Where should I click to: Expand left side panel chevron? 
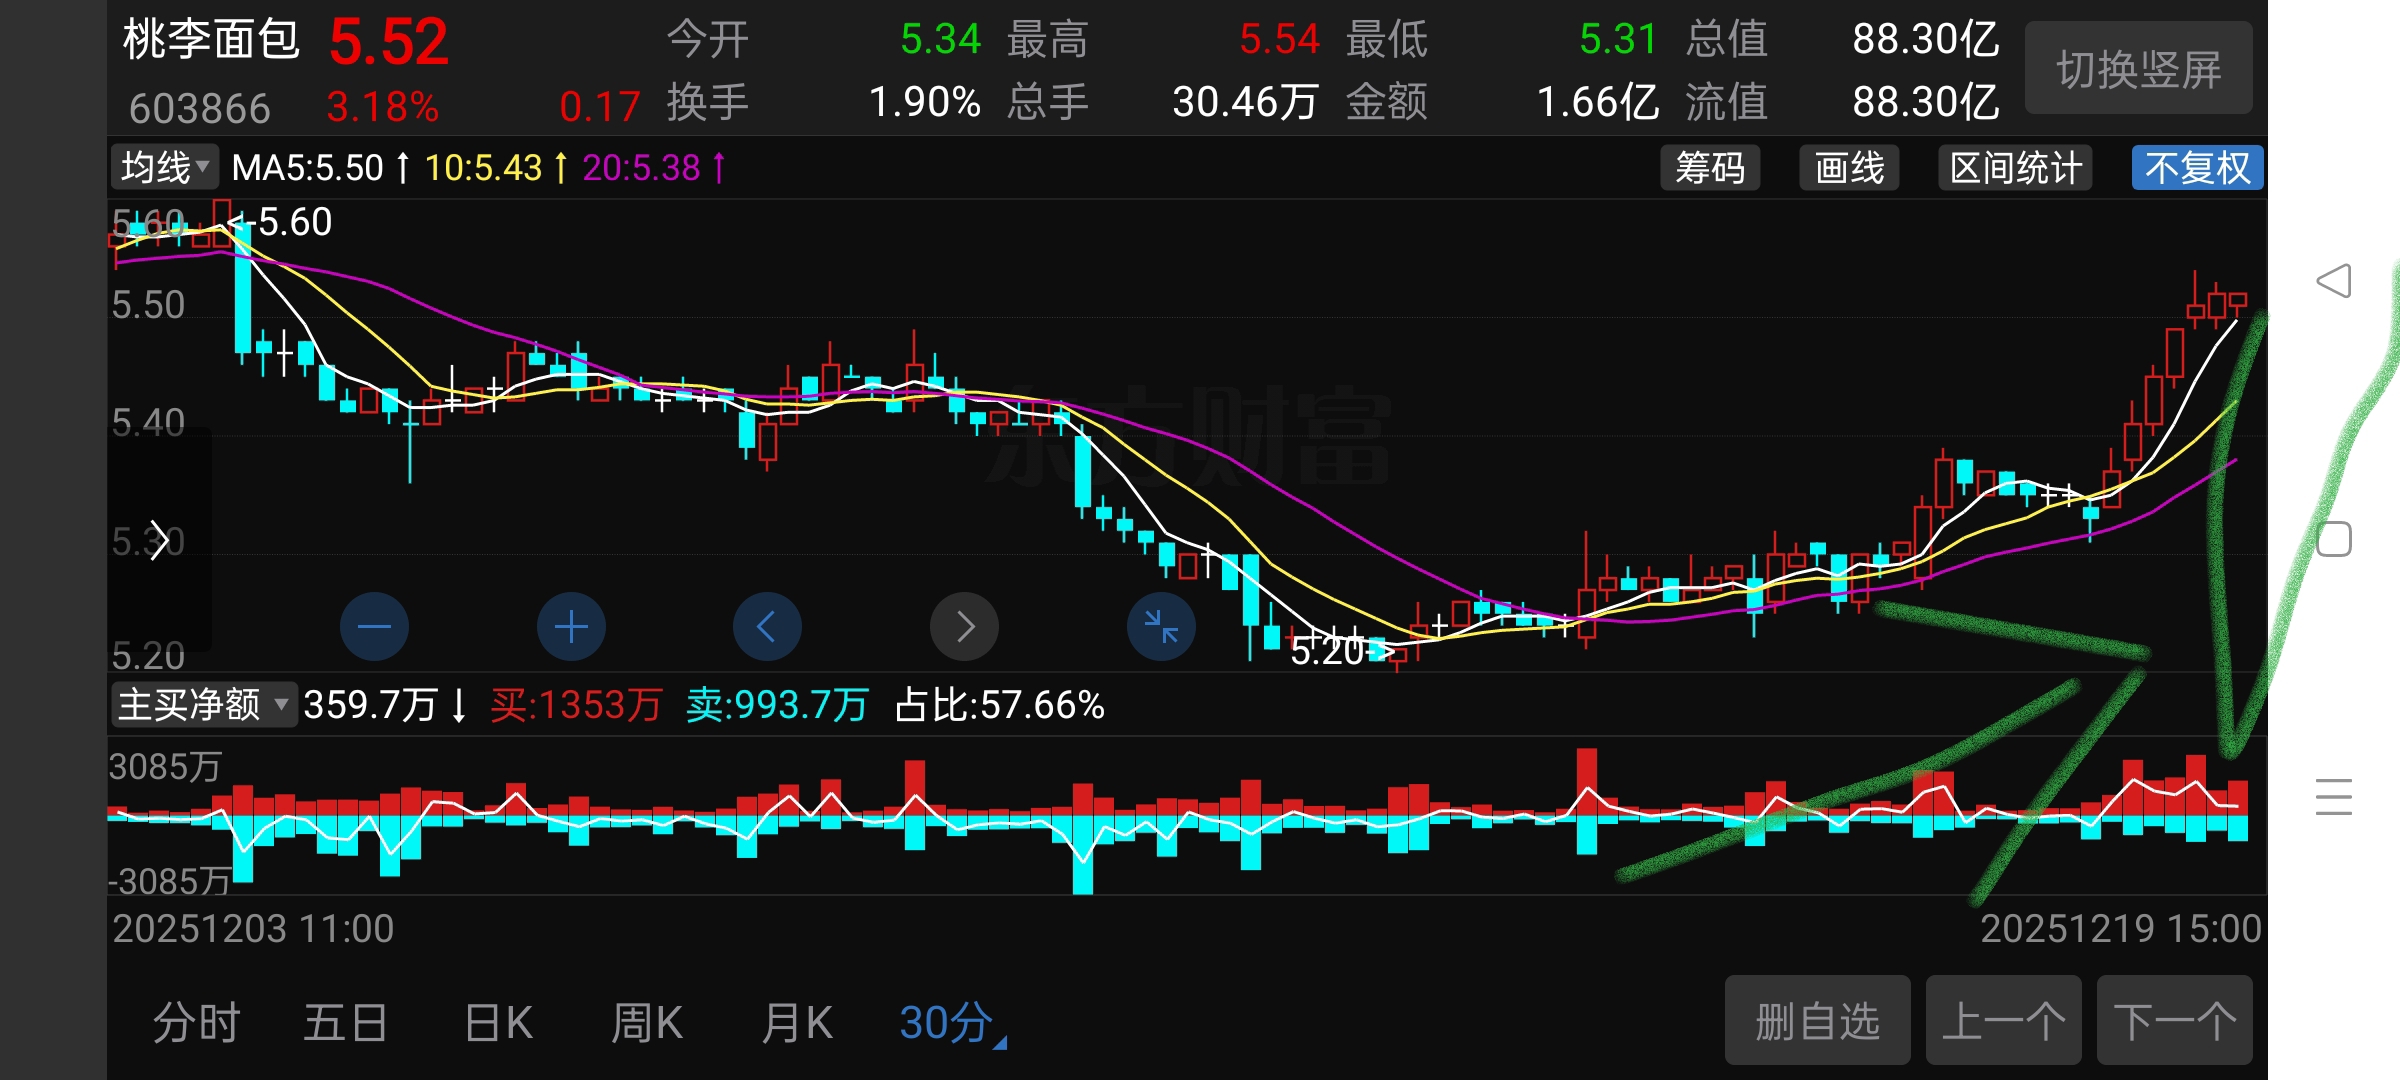[x=159, y=540]
